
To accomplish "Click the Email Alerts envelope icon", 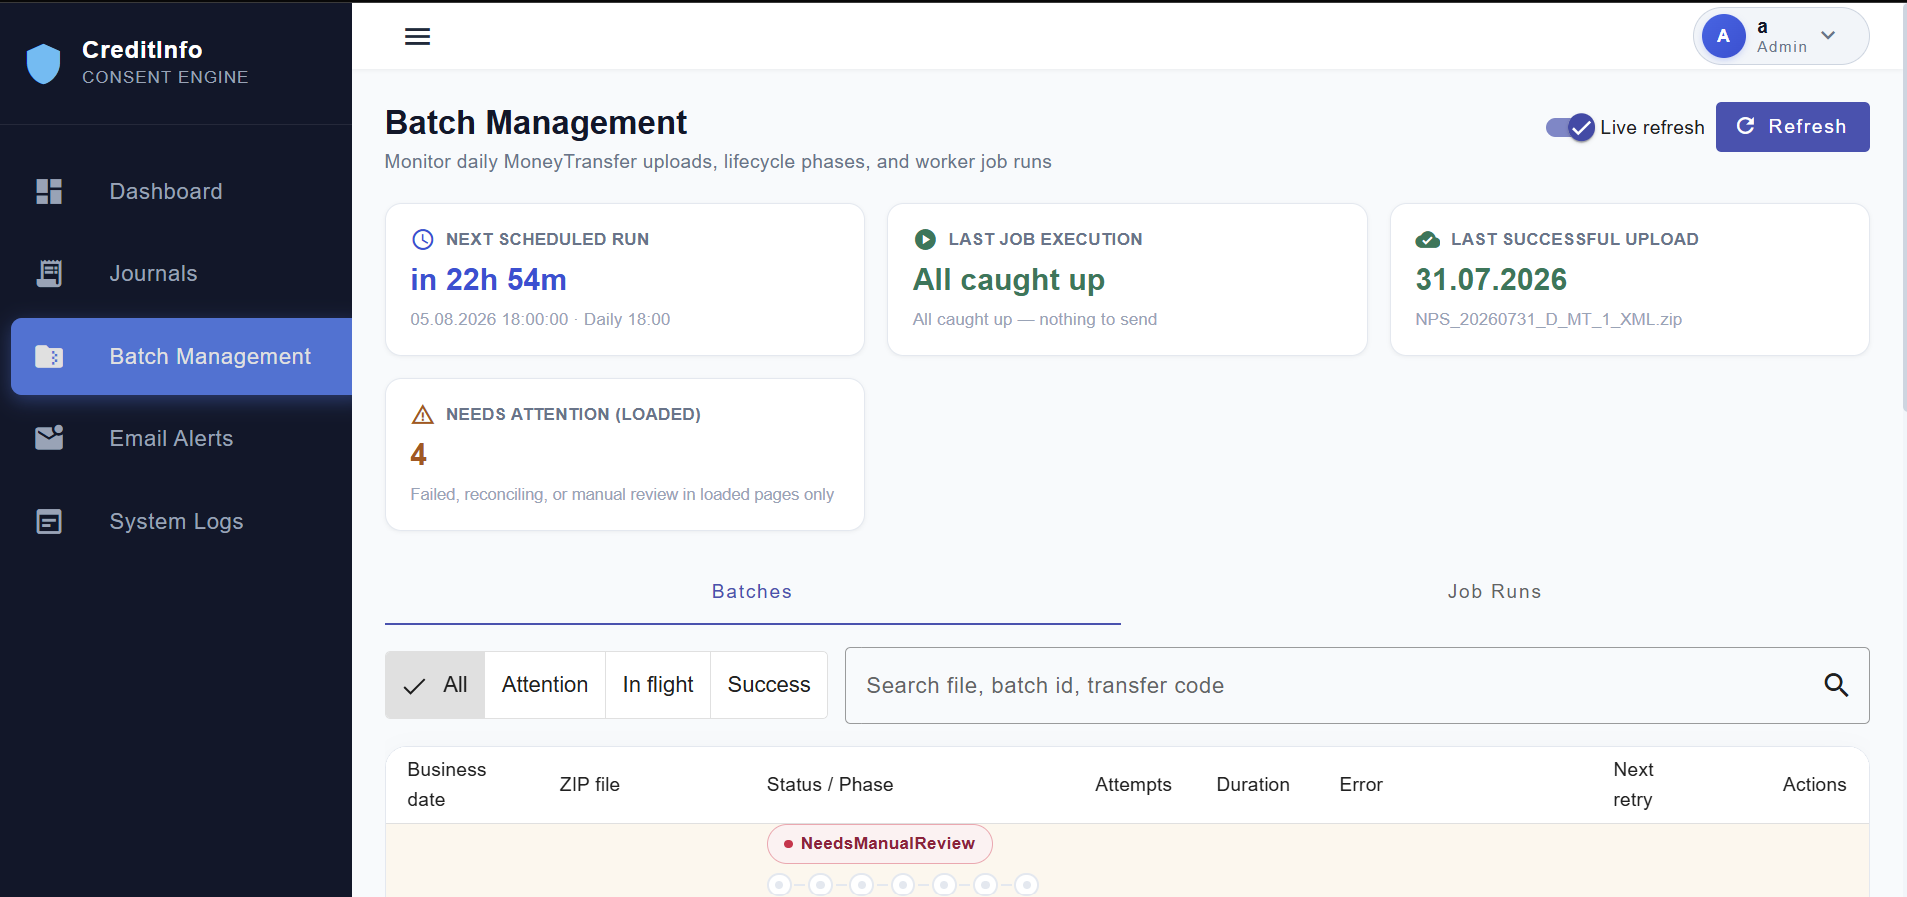I will 49,438.
